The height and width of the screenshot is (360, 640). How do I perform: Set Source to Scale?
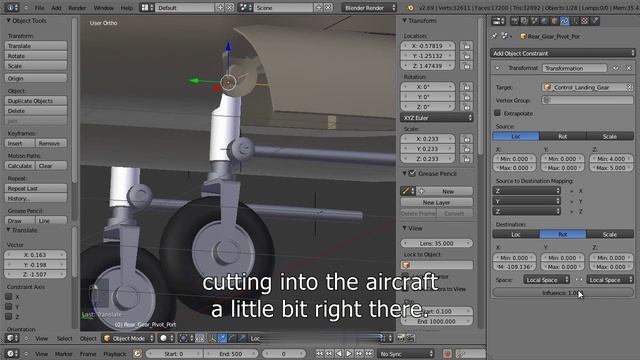pos(610,136)
